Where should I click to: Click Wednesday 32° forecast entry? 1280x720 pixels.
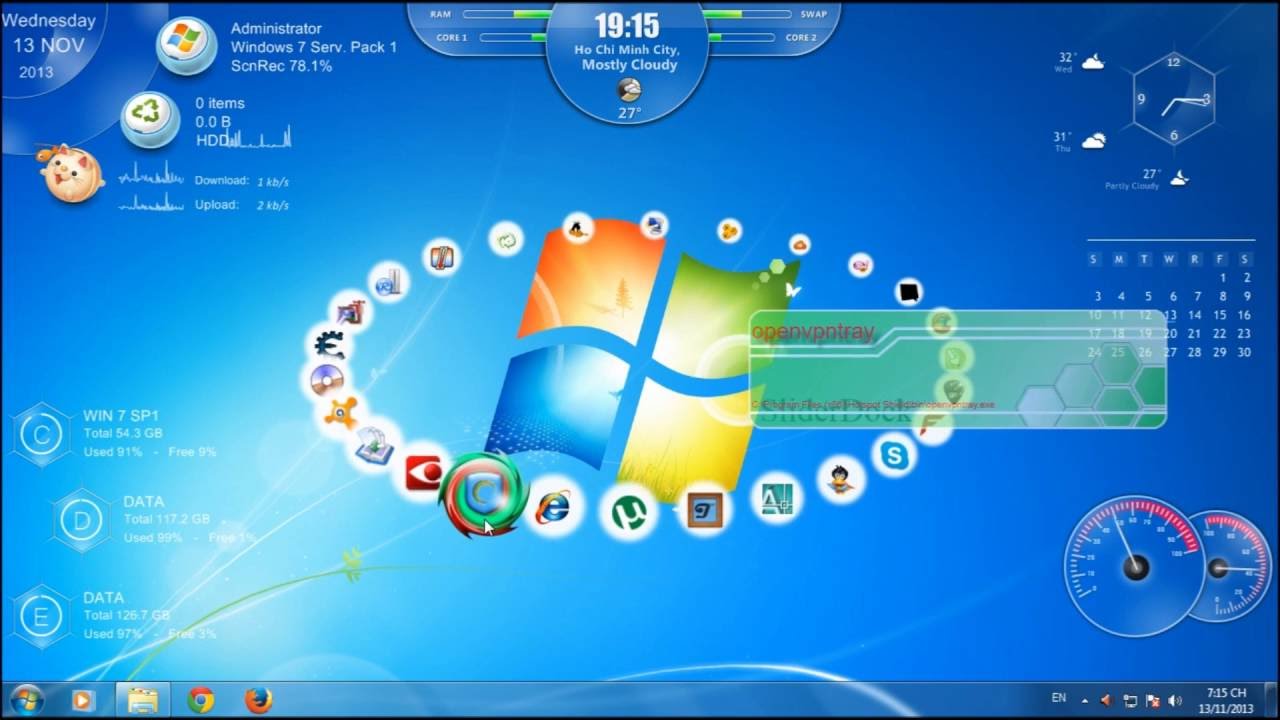(1081, 62)
